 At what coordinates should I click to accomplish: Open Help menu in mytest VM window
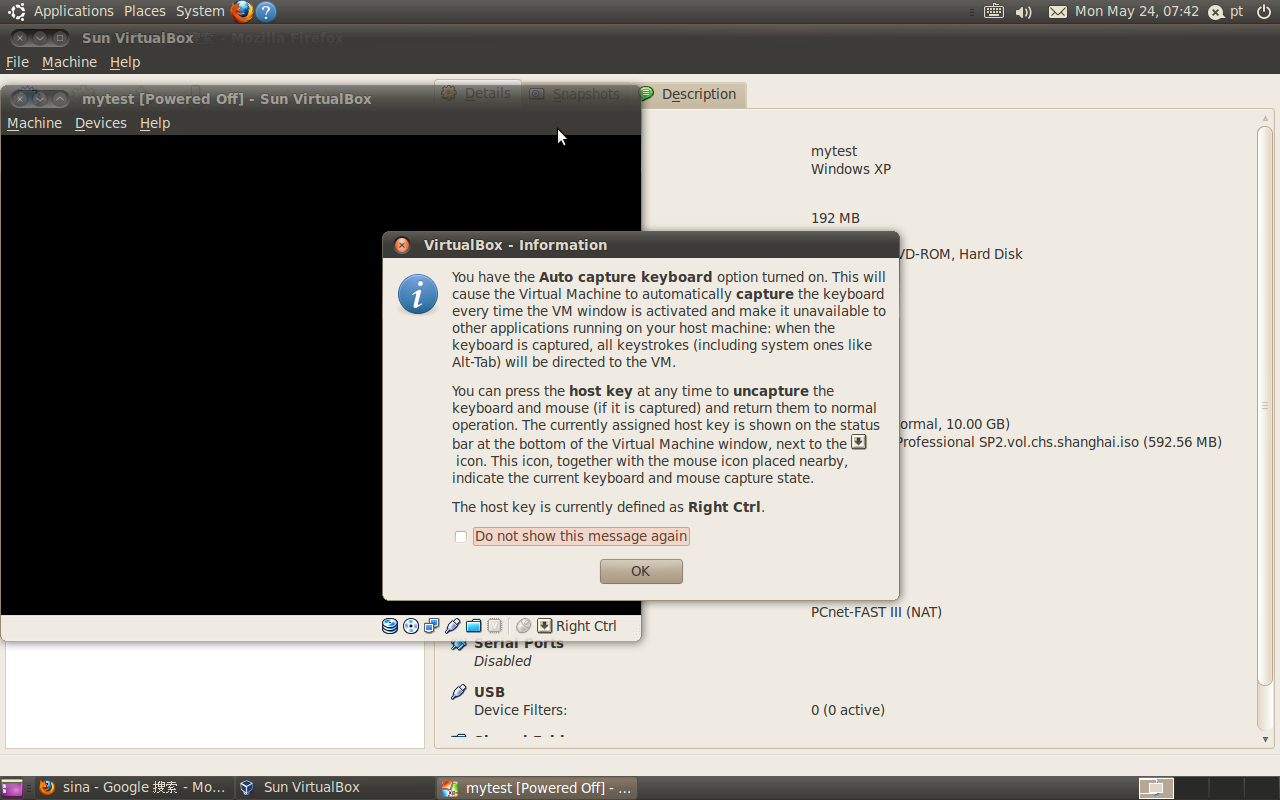pyautogui.click(x=155, y=123)
